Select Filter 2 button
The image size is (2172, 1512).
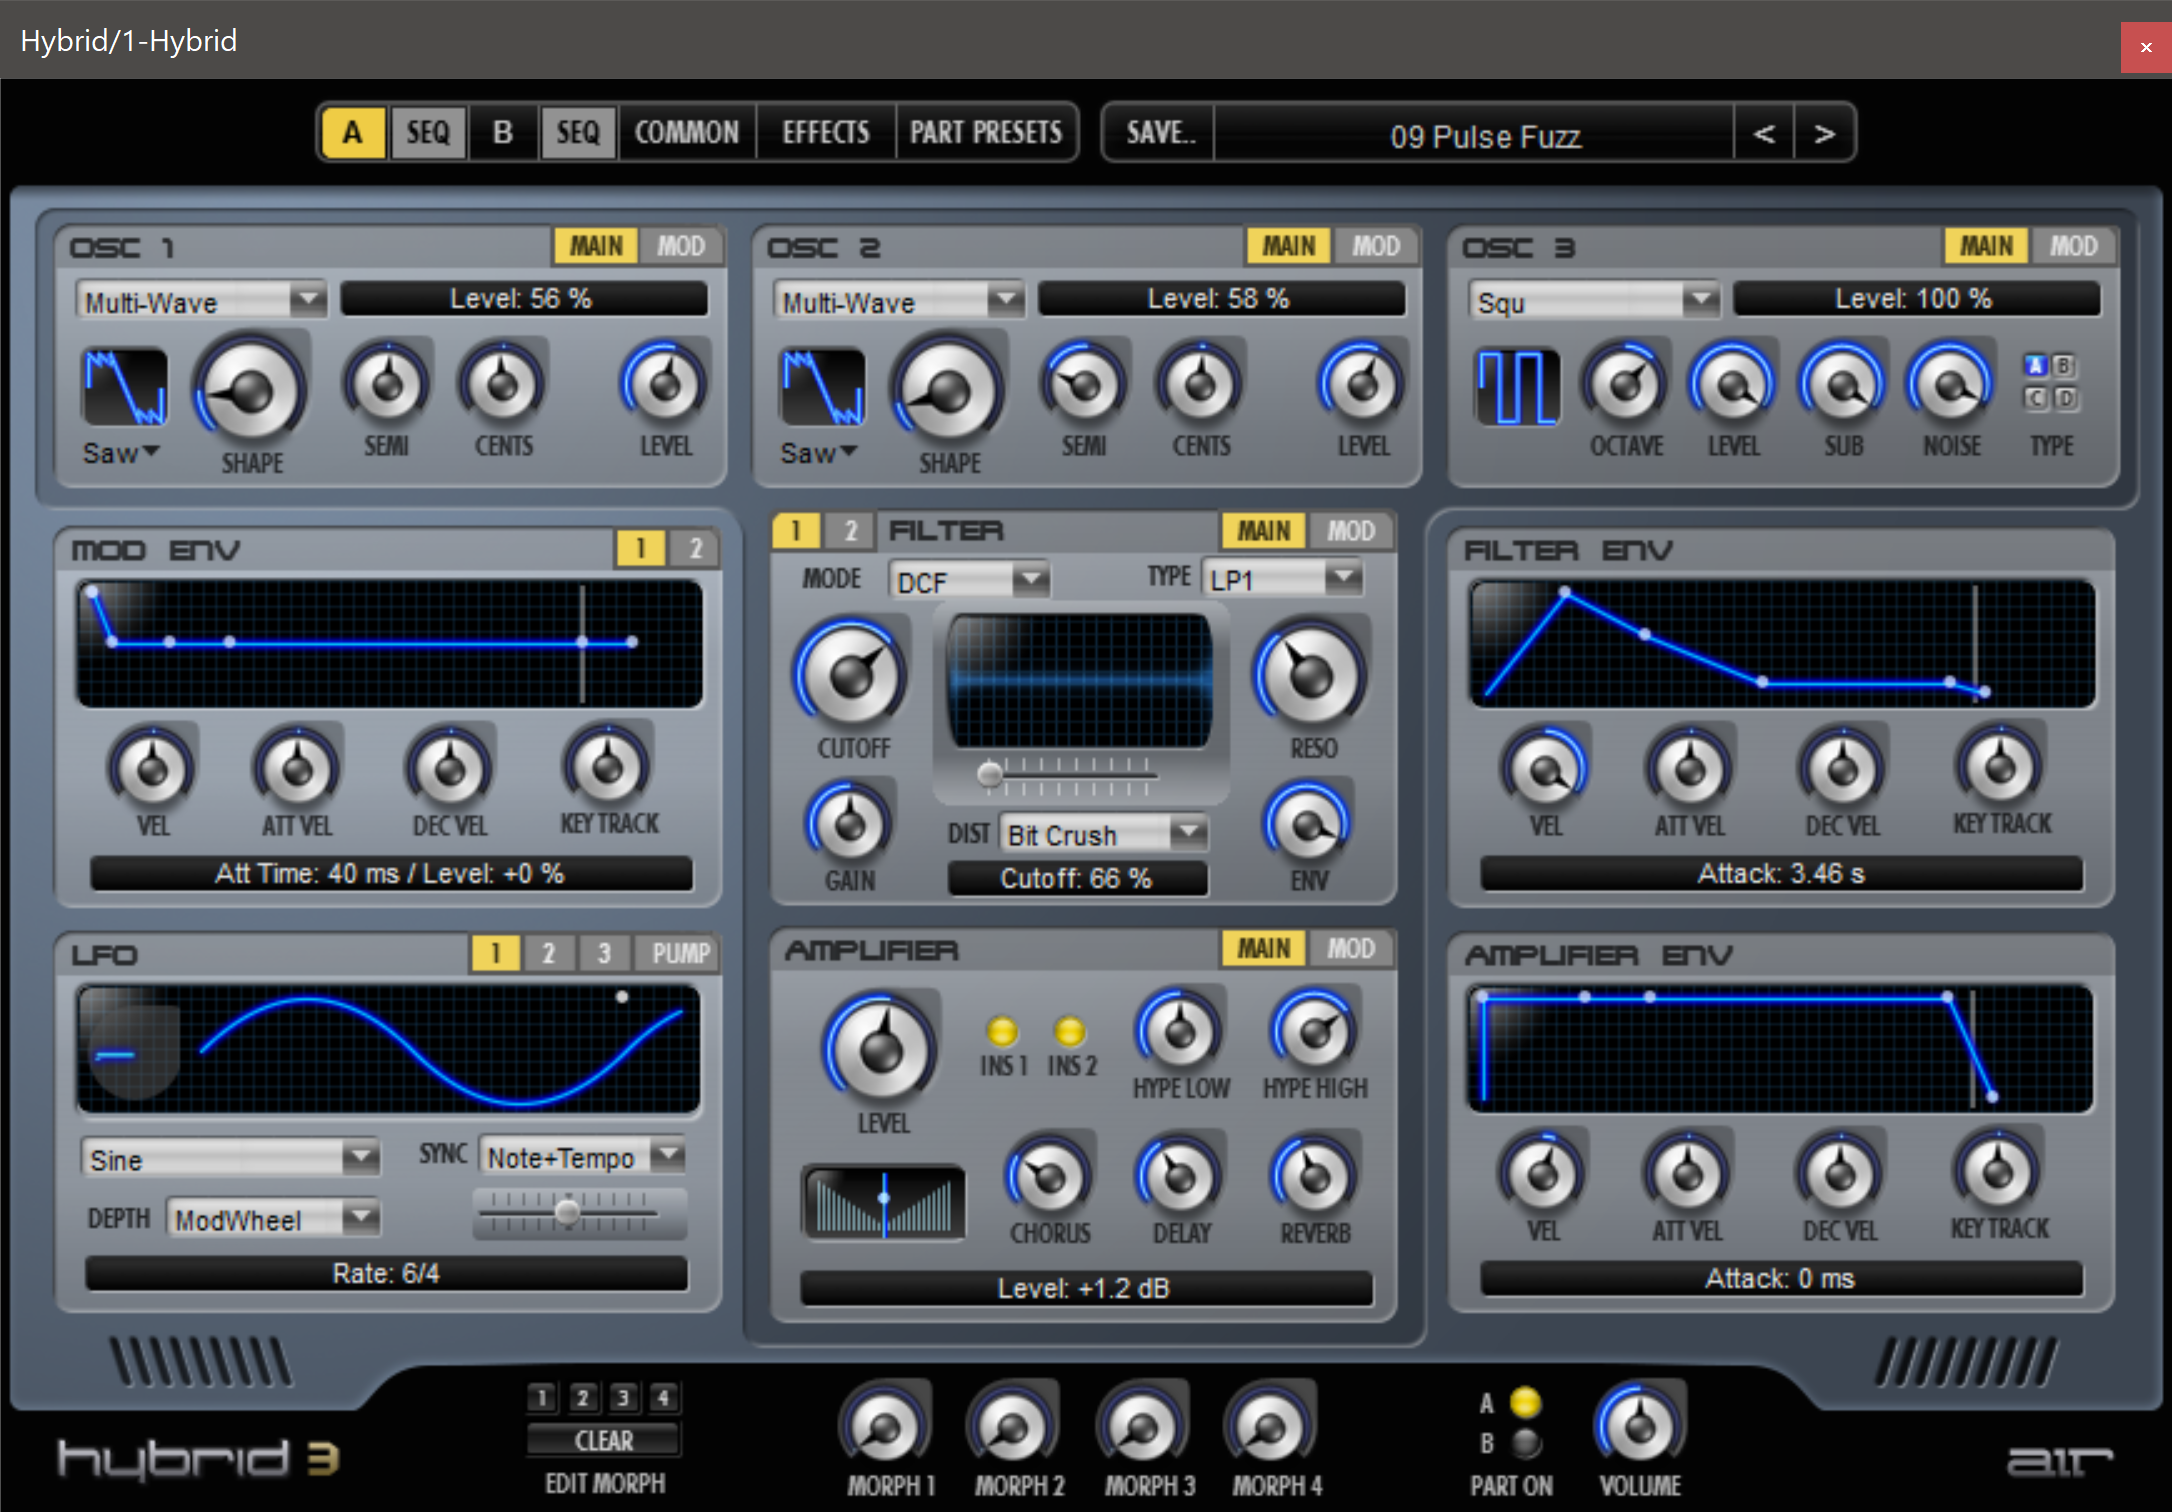849,531
